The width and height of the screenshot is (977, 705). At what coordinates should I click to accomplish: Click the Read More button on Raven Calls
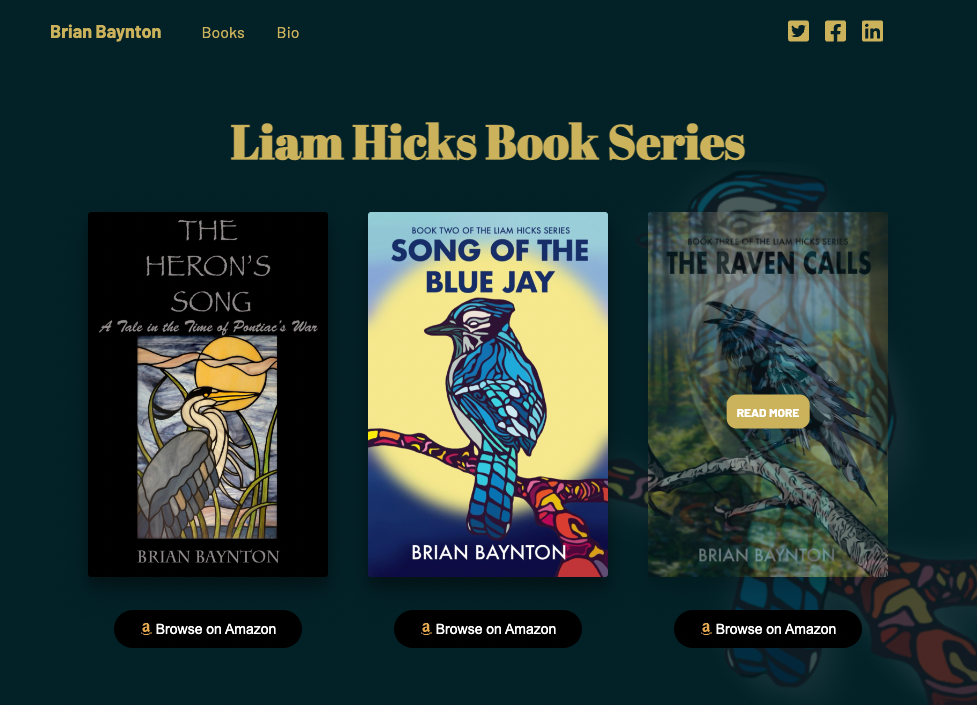coord(768,412)
